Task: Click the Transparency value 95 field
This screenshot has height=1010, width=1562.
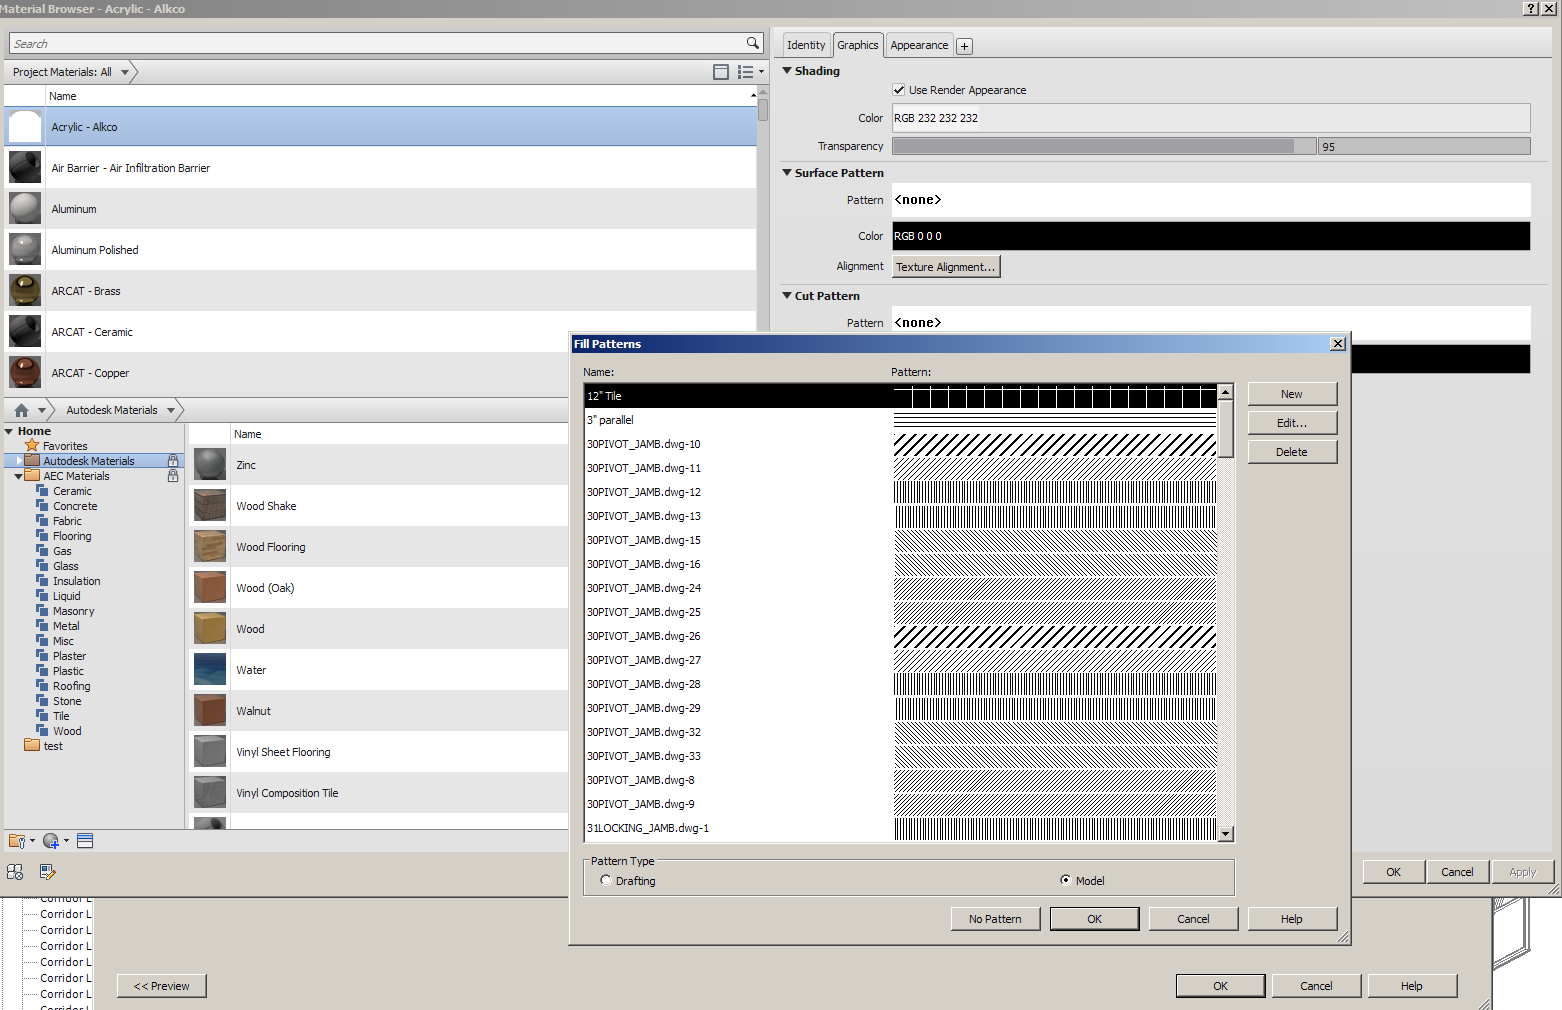Action: click(1424, 146)
